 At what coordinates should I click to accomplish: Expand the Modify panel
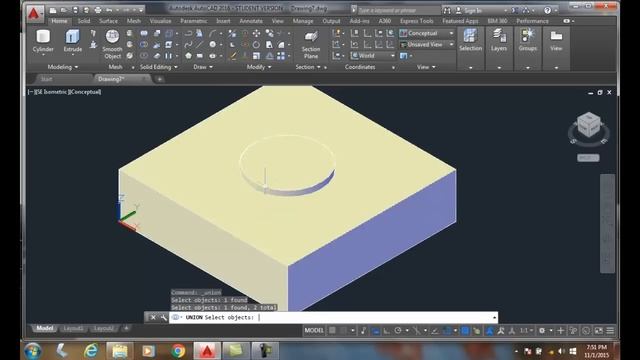click(259, 67)
